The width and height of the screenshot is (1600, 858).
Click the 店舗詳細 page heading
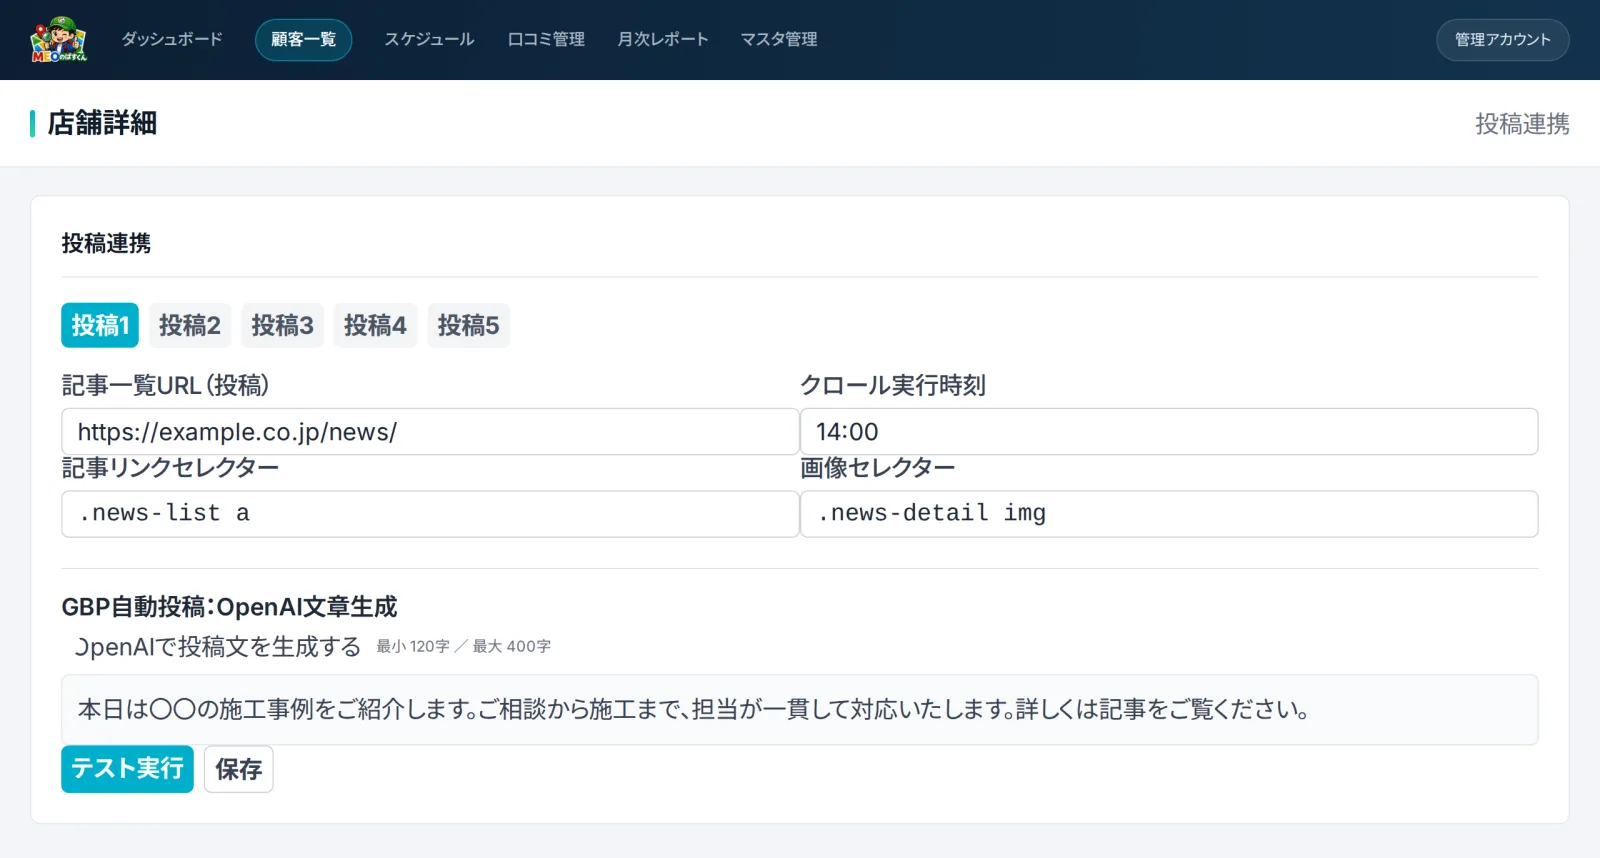coord(102,123)
